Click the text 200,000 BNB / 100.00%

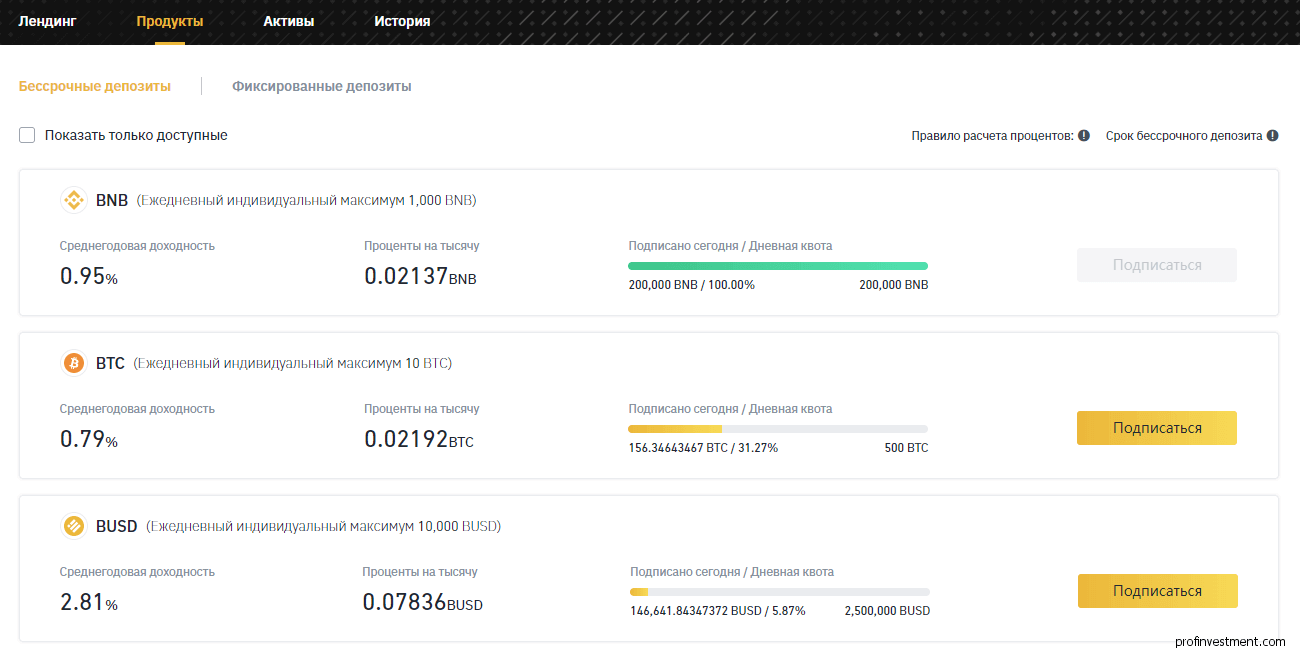click(692, 285)
